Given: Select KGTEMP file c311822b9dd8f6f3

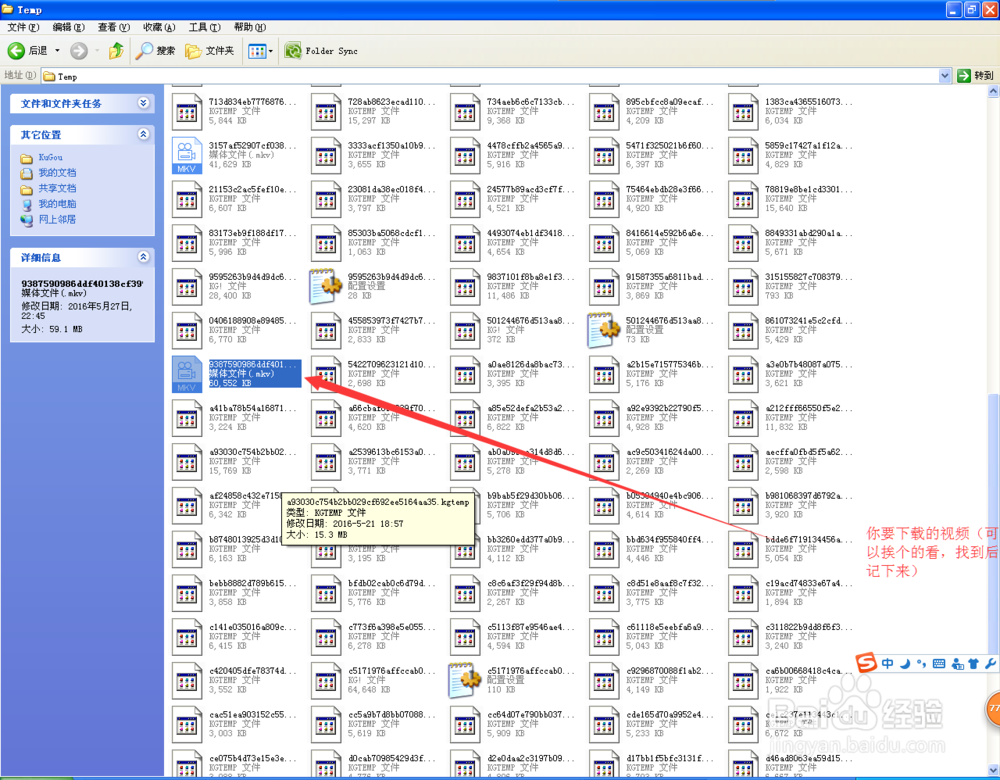Looking at the screenshot, I should point(790,637).
